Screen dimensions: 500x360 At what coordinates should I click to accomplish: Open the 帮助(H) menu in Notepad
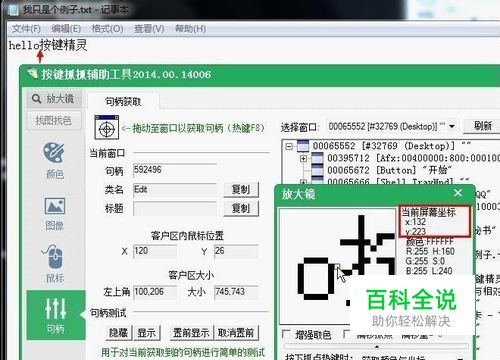pos(190,29)
